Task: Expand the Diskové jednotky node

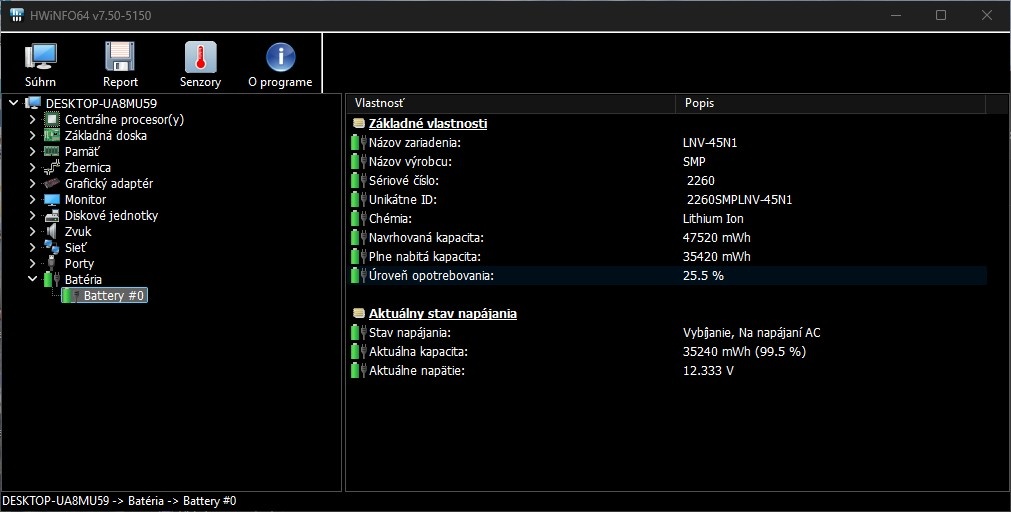Action: click(x=32, y=216)
